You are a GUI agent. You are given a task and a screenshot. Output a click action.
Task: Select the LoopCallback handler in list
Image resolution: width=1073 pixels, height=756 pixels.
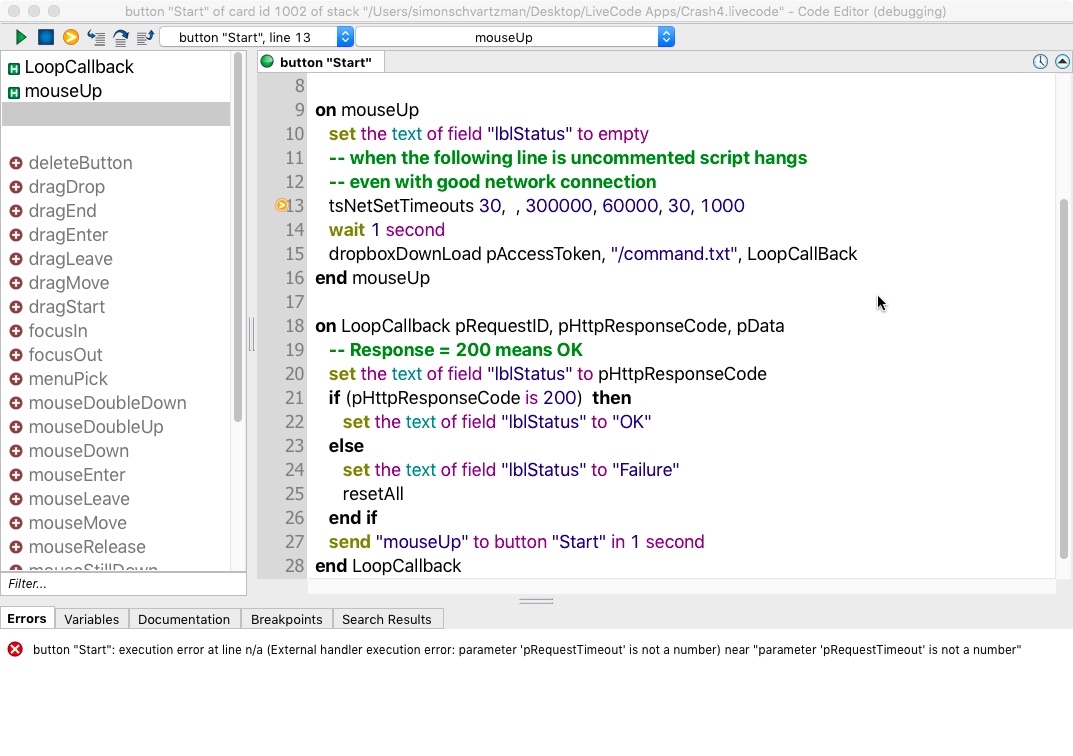pyautogui.click(x=78, y=67)
